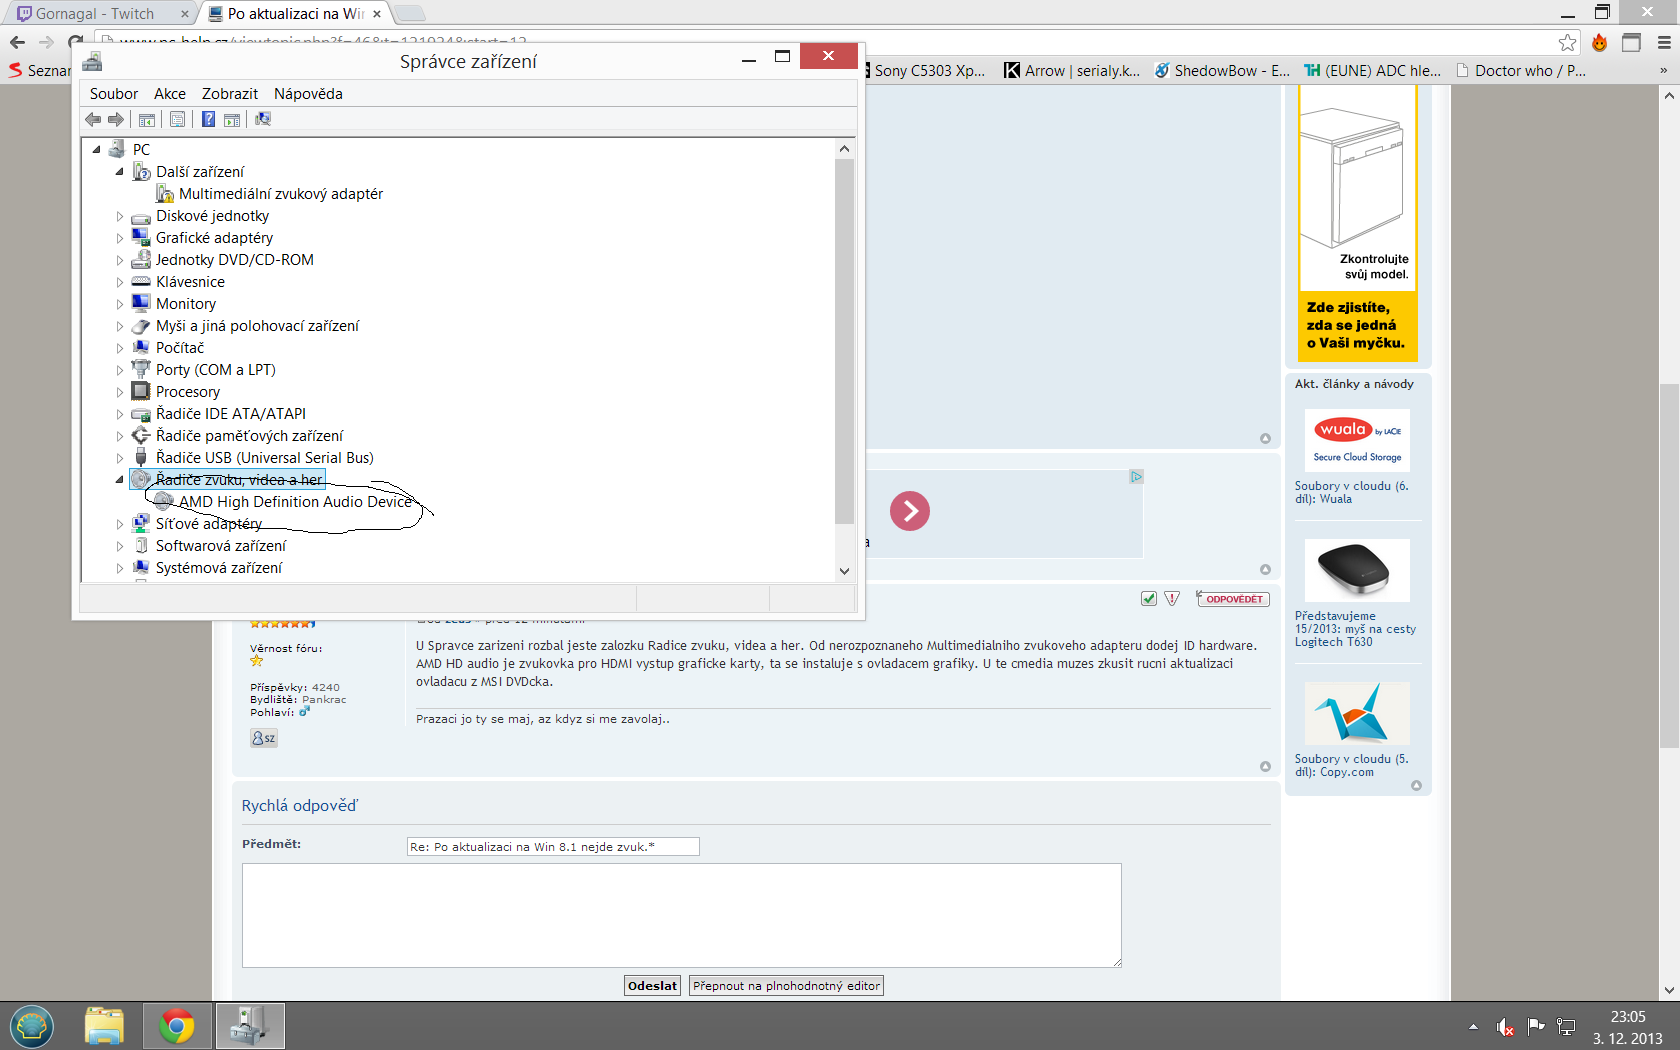This screenshot has height=1050, width=1680.
Task: Open the Doctor who / P... bookmark
Action: click(1521, 71)
